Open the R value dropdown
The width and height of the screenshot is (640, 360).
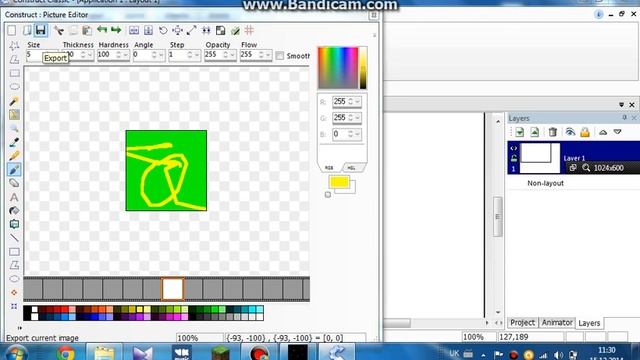pos(358,102)
